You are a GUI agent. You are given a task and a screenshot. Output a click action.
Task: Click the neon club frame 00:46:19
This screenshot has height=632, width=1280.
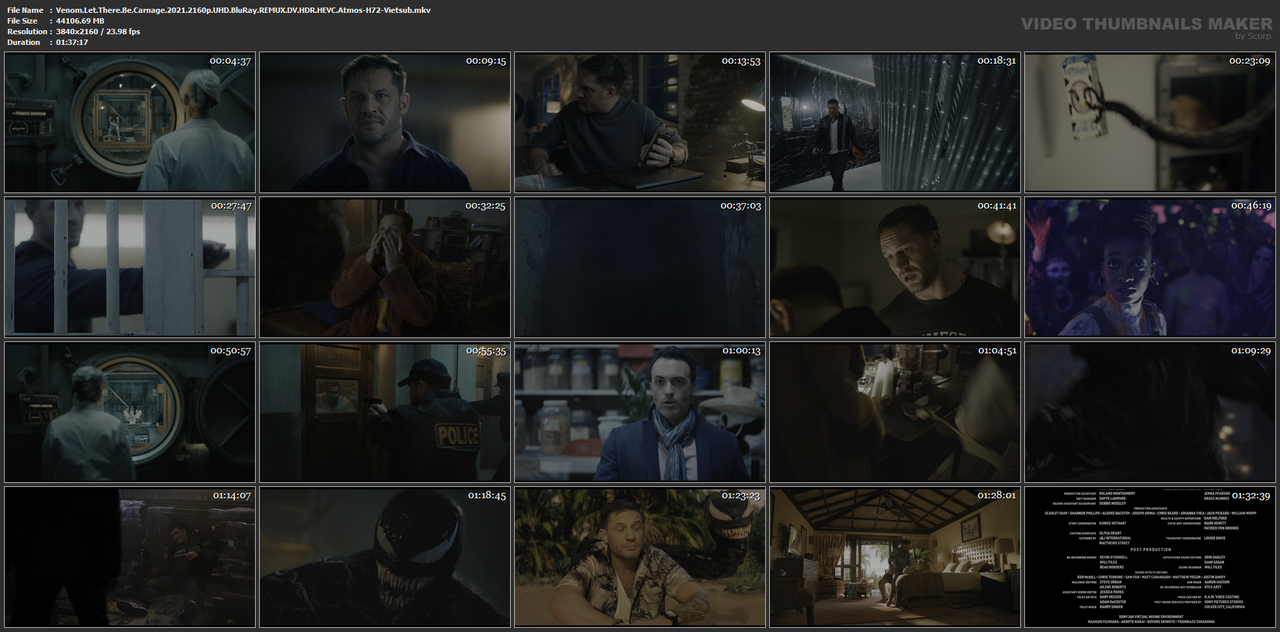click(x=1150, y=267)
